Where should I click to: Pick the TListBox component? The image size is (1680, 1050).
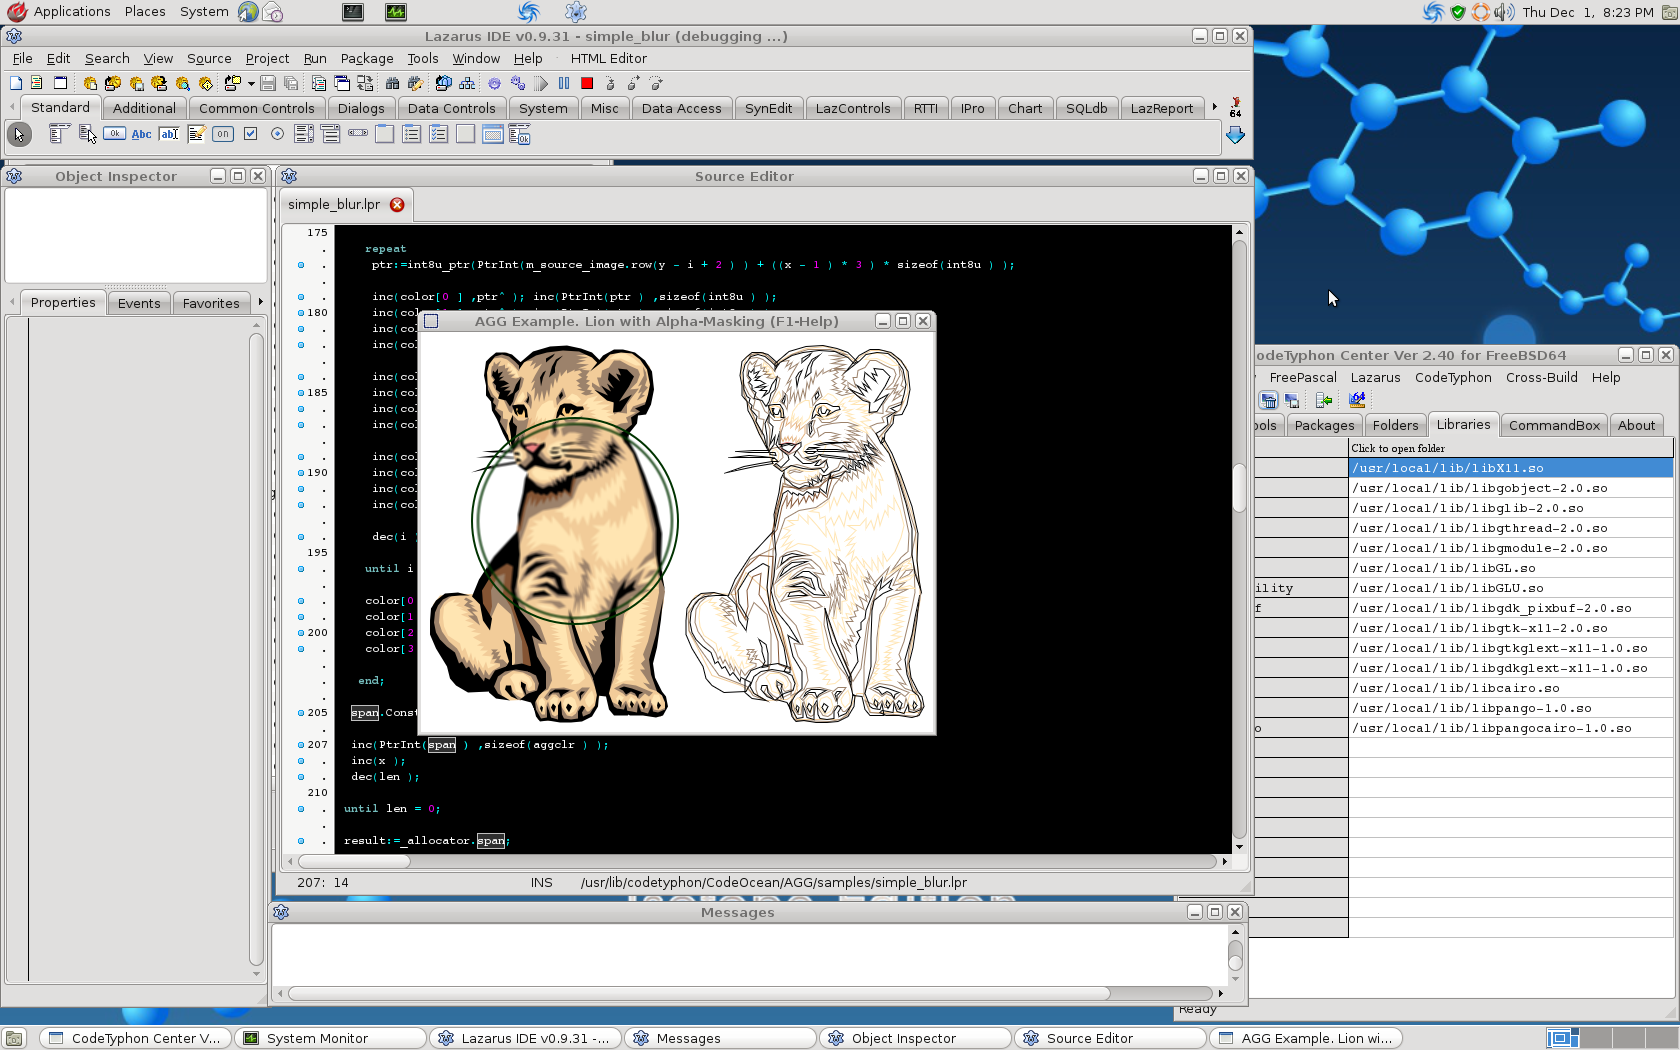click(304, 134)
